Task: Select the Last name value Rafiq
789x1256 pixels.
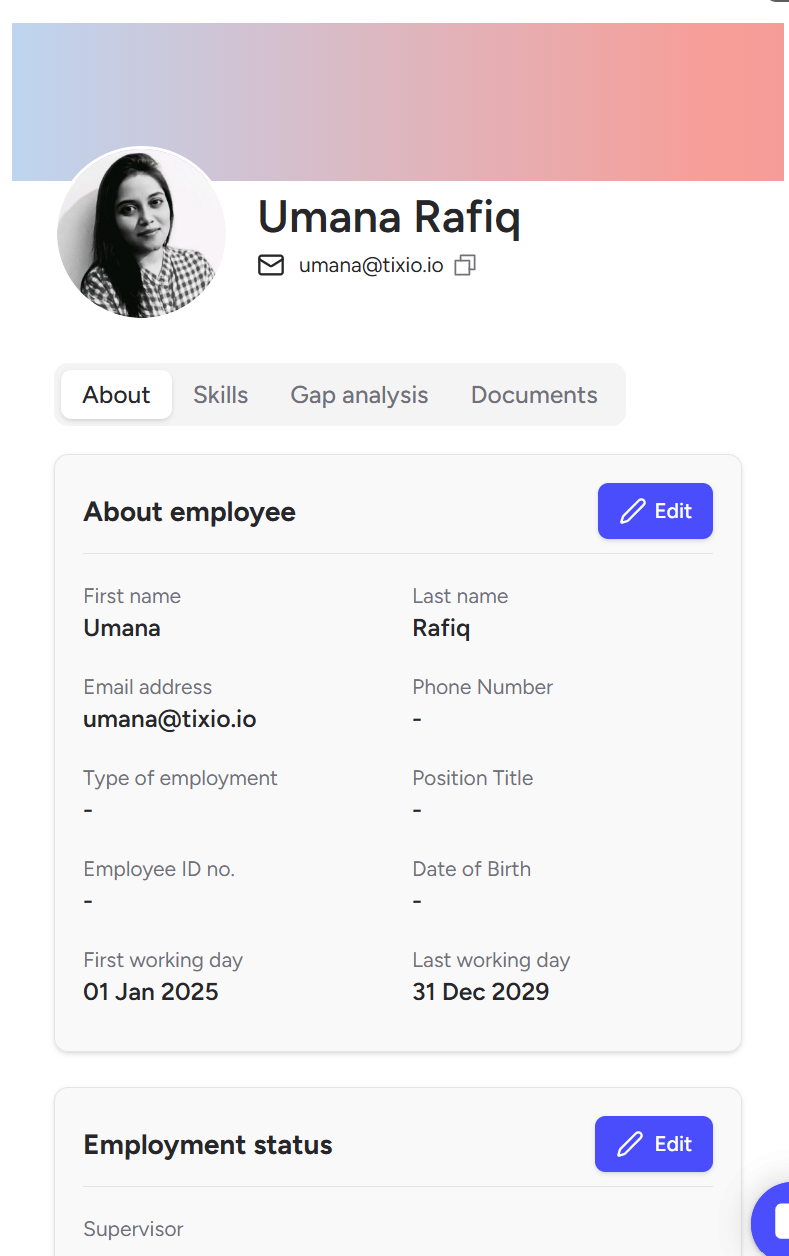Action: point(441,628)
